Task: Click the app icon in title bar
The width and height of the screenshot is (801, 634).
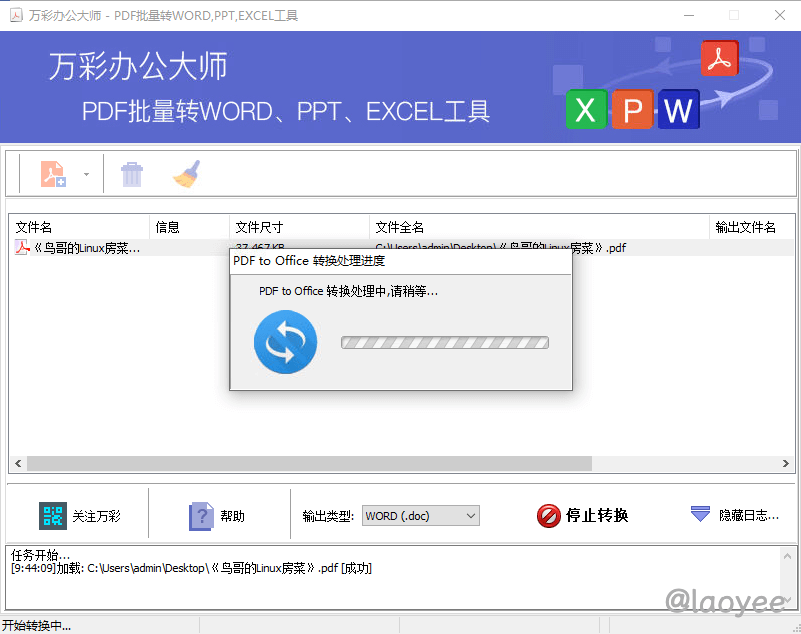Action: click(x=14, y=15)
